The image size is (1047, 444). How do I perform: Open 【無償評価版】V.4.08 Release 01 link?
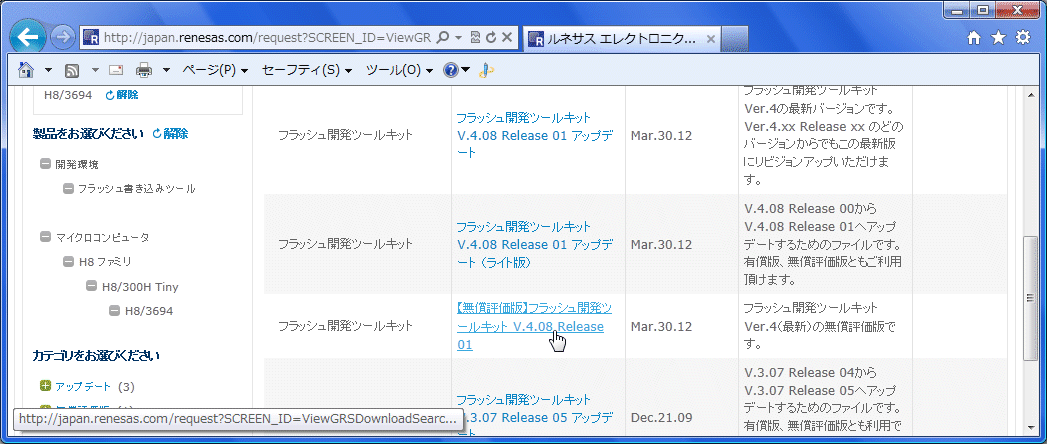pyautogui.click(x=534, y=326)
